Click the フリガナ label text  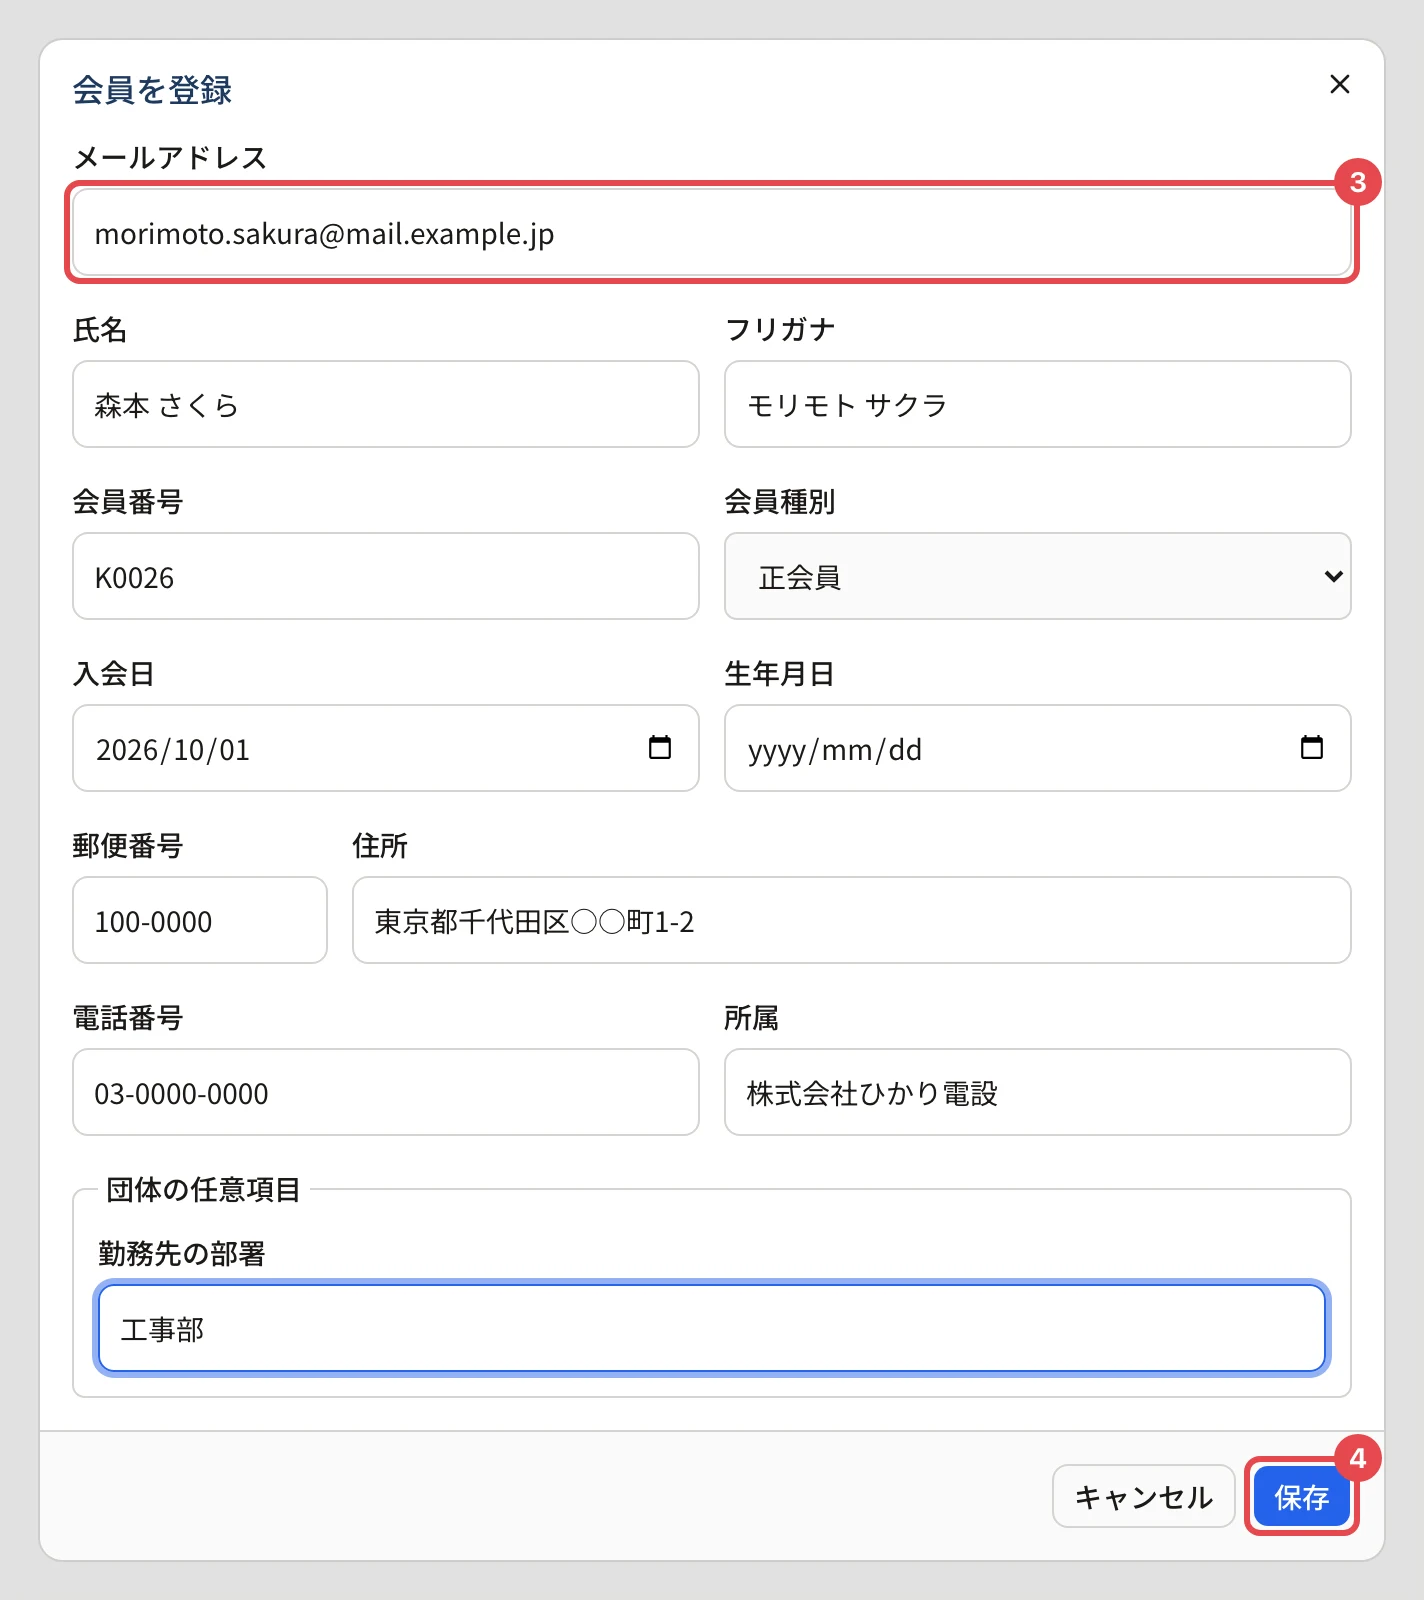point(780,330)
